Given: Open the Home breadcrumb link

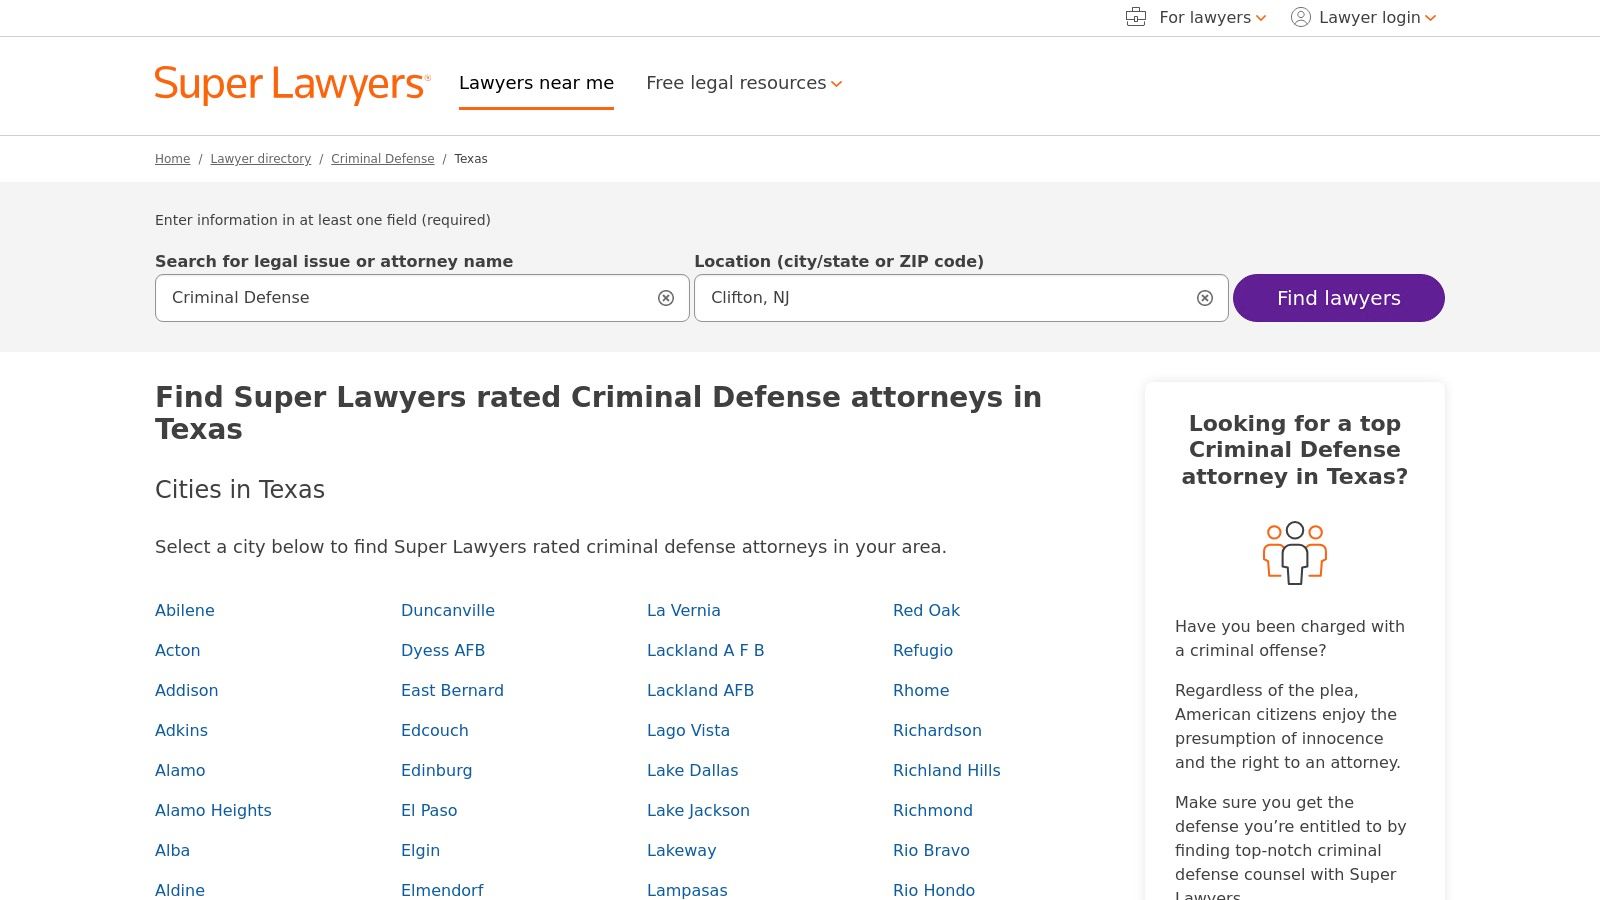Looking at the screenshot, I should [x=172, y=158].
